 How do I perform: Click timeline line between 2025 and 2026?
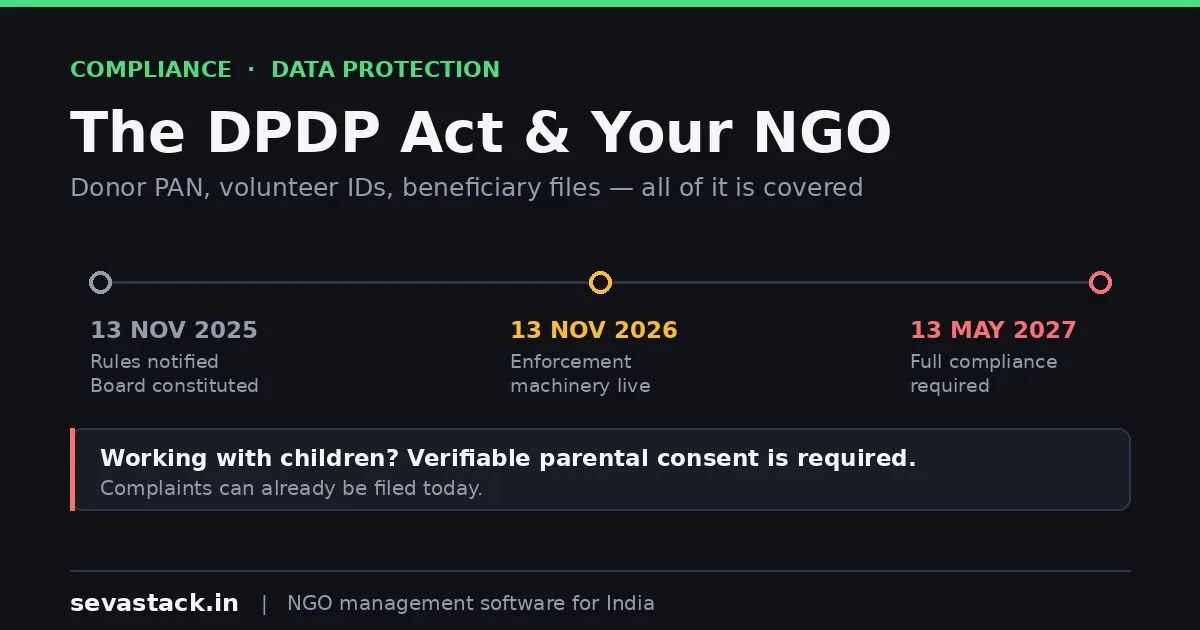pyautogui.click(x=350, y=282)
